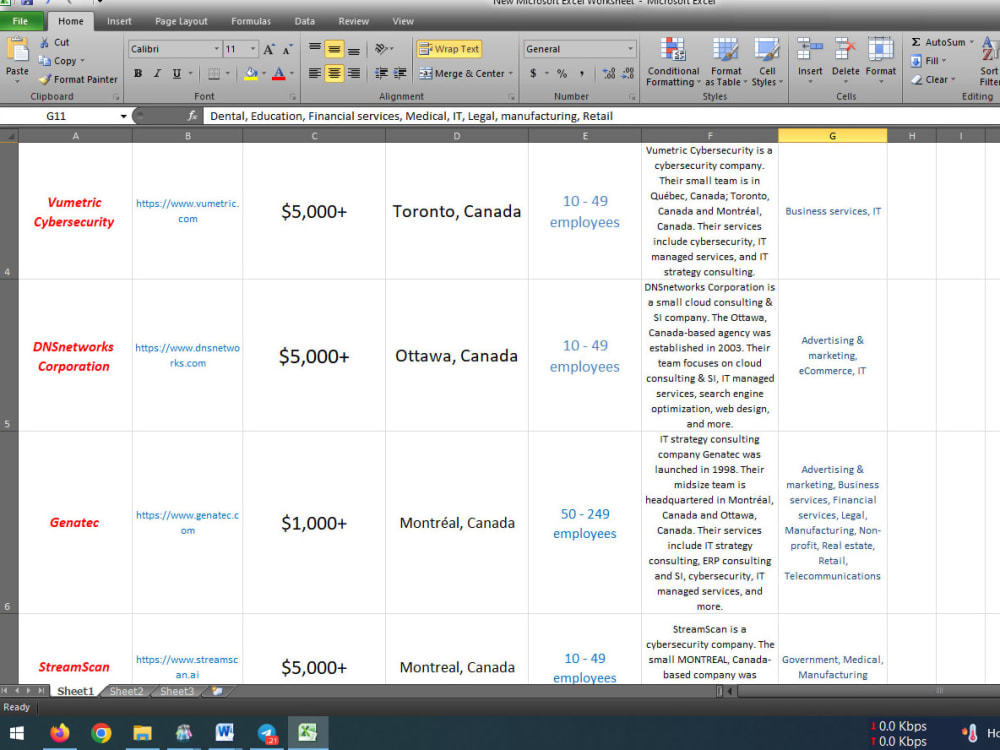
Task: Switch to the Formulas ribbon tab
Action: click(251, 21)
